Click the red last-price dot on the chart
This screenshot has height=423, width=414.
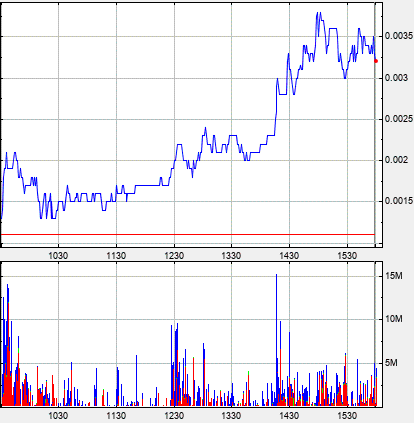[376, 61]
